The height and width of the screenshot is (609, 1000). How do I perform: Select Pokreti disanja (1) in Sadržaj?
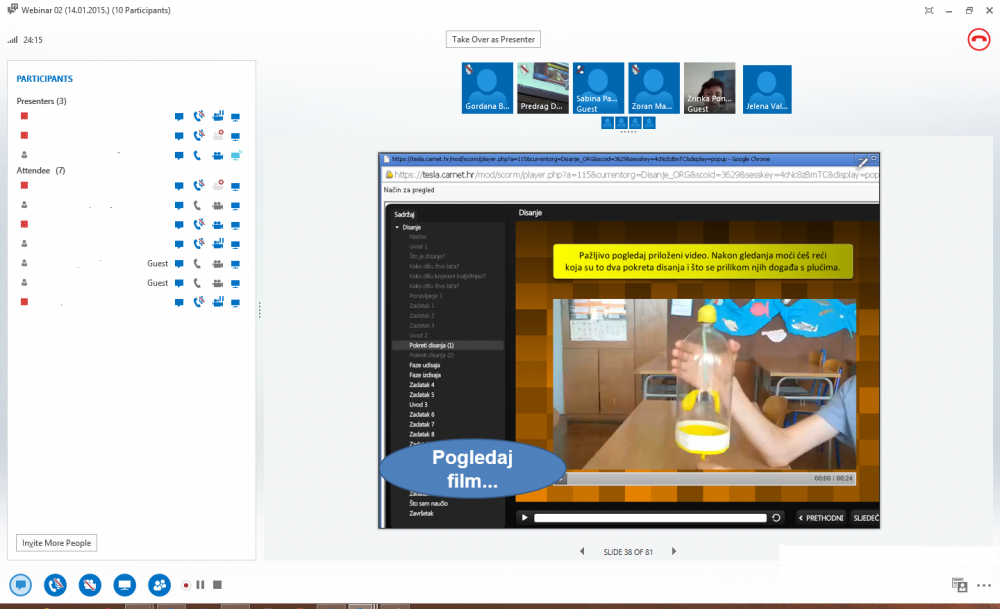(x=431, y=346)
